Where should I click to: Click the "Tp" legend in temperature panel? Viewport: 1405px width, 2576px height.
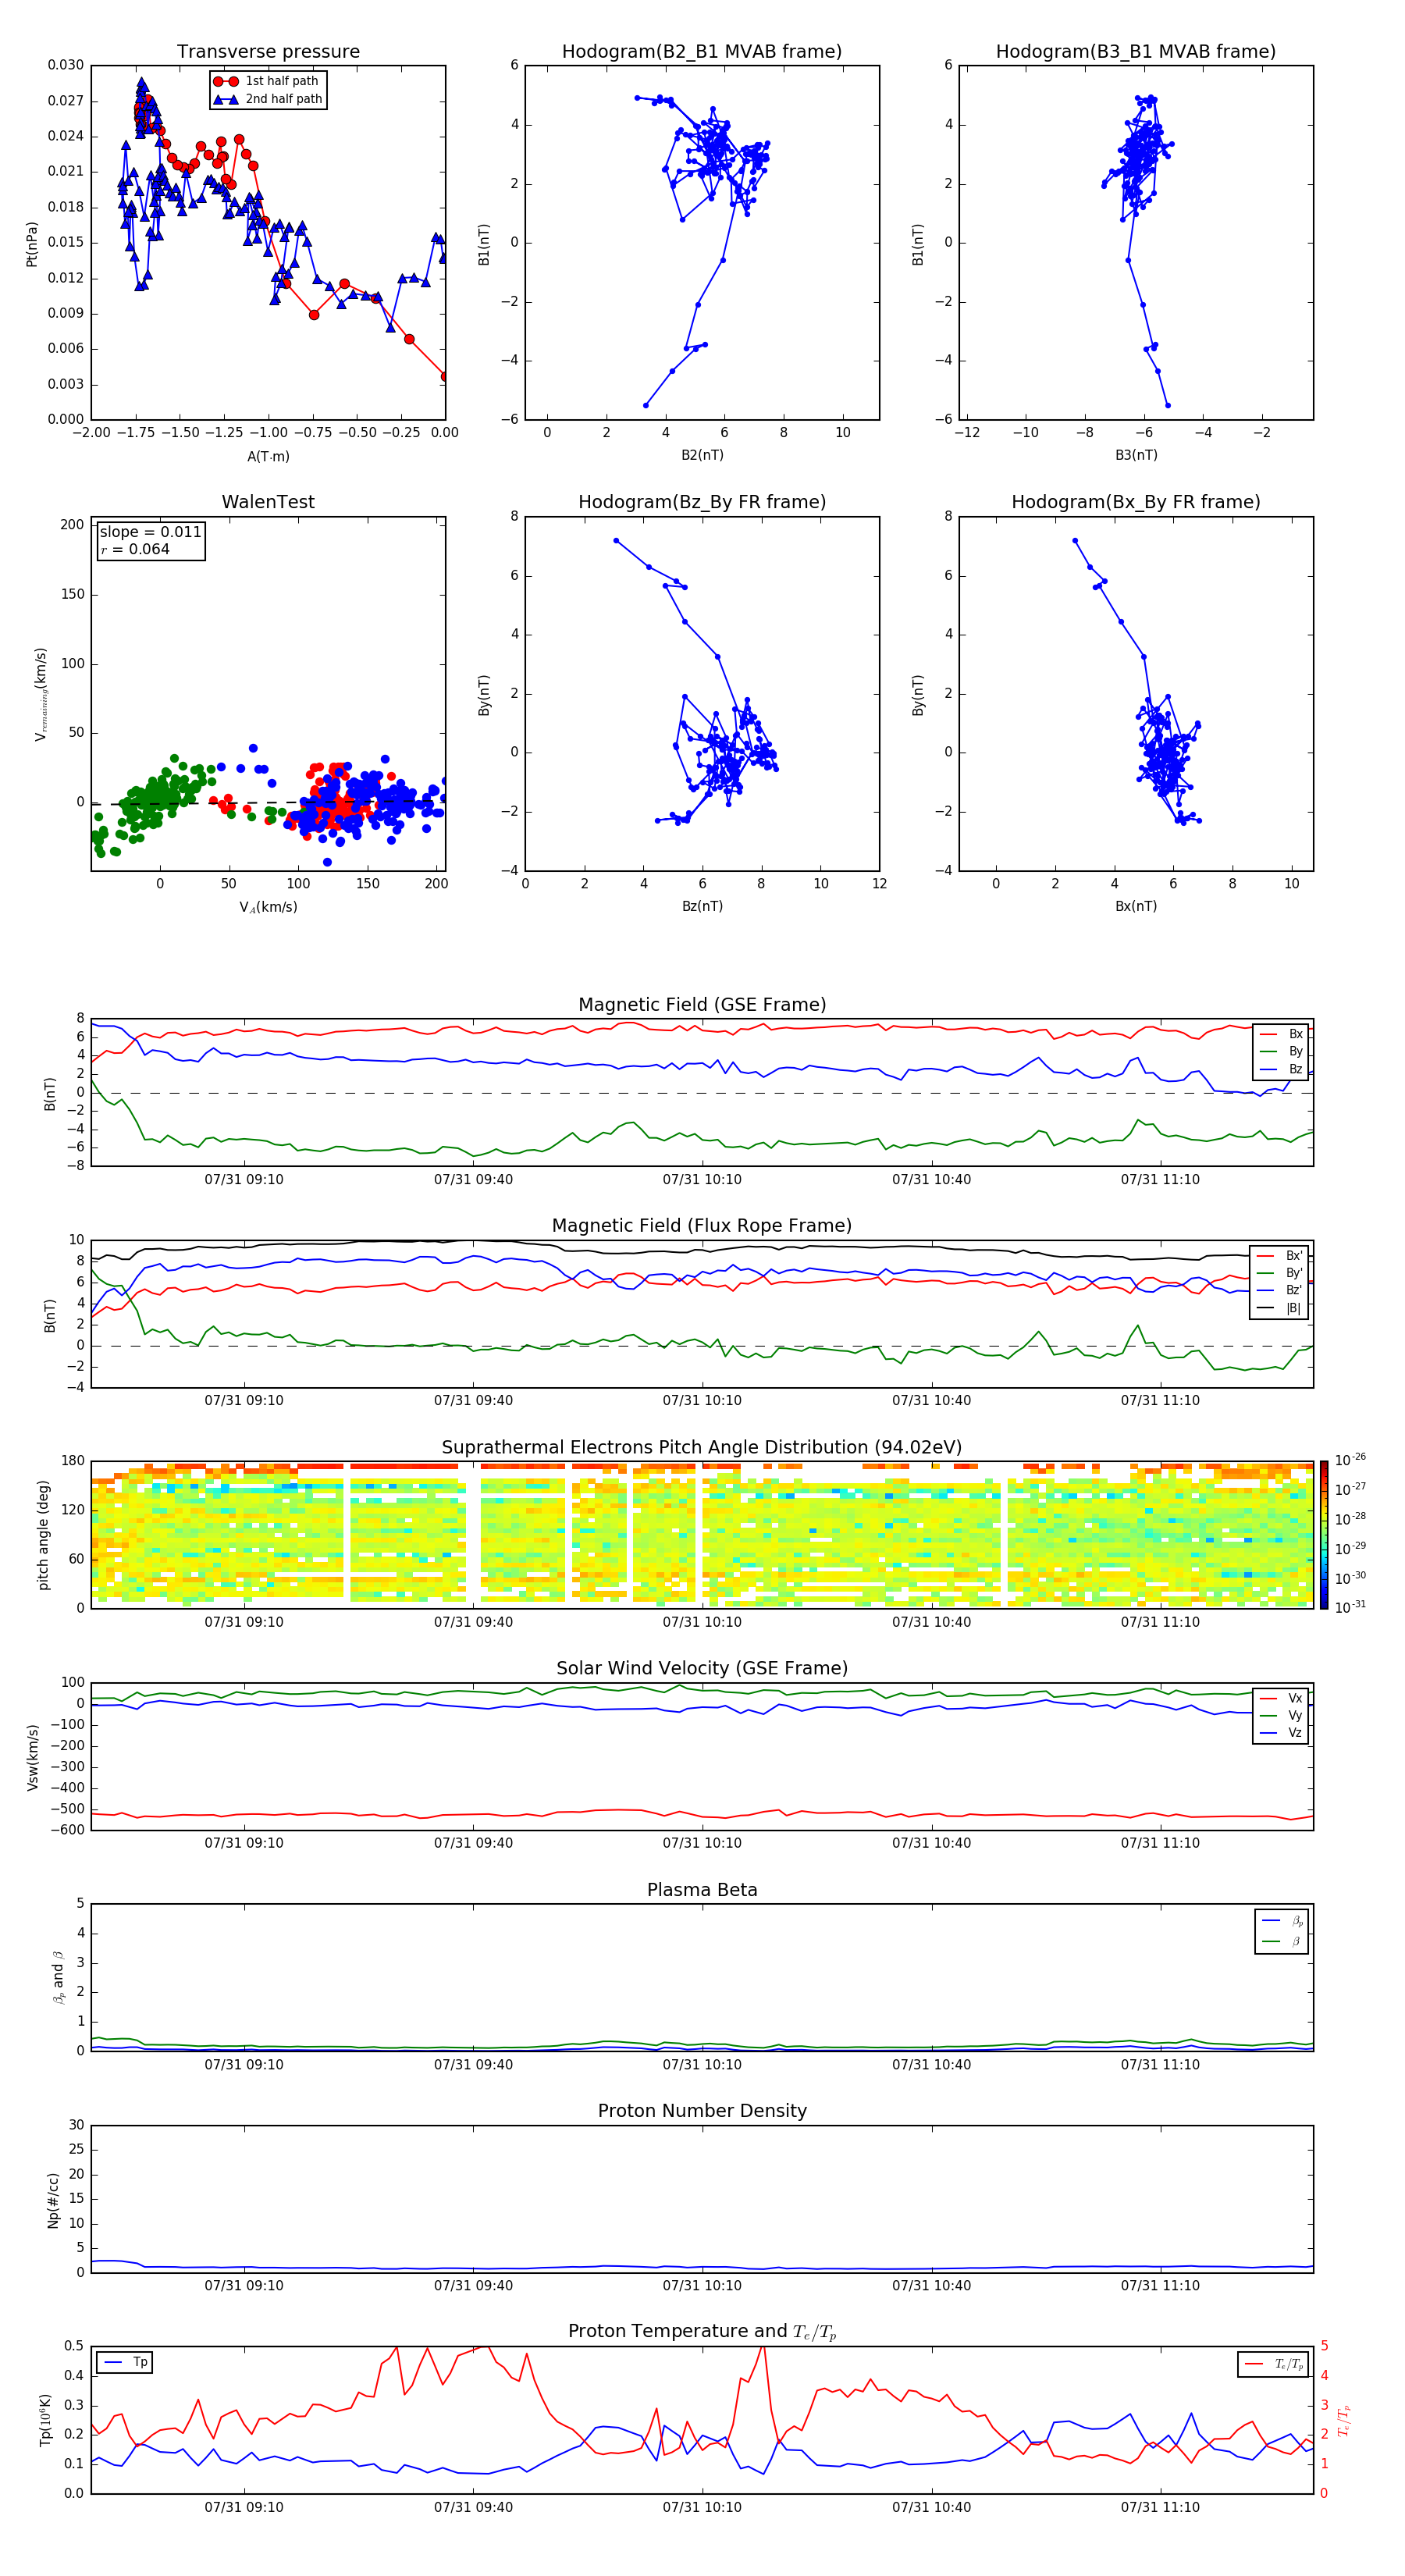(x=124, y=2362)
